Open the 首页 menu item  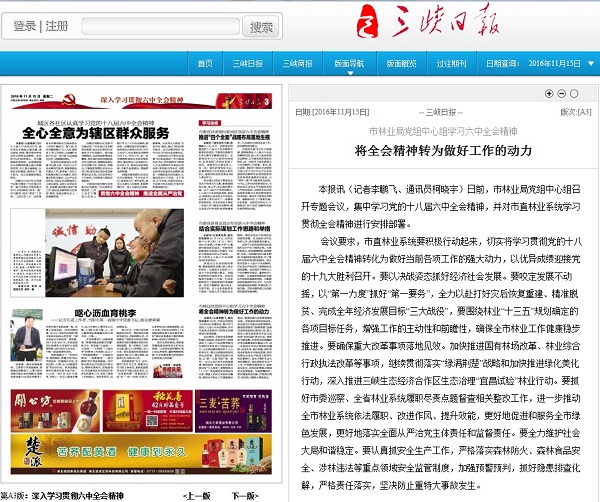205,63
